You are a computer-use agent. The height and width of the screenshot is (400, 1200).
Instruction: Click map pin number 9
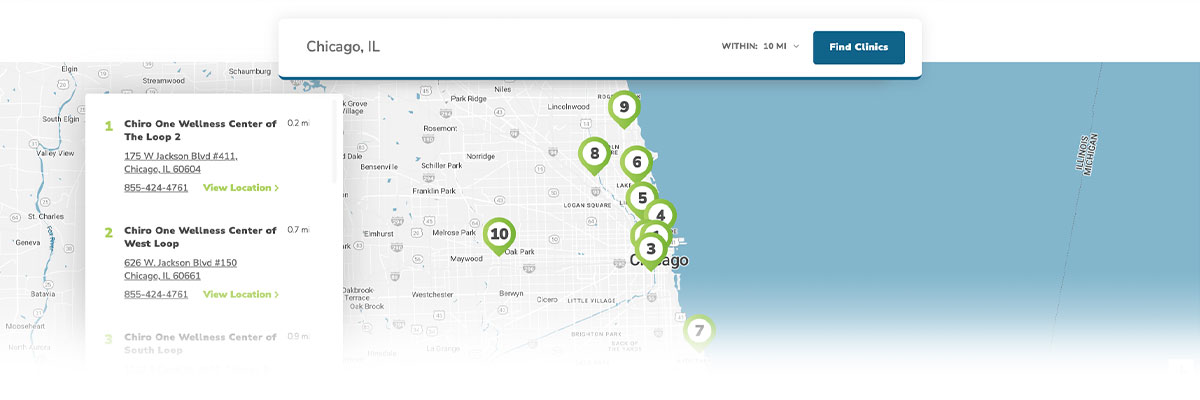(x=624, y=108)
